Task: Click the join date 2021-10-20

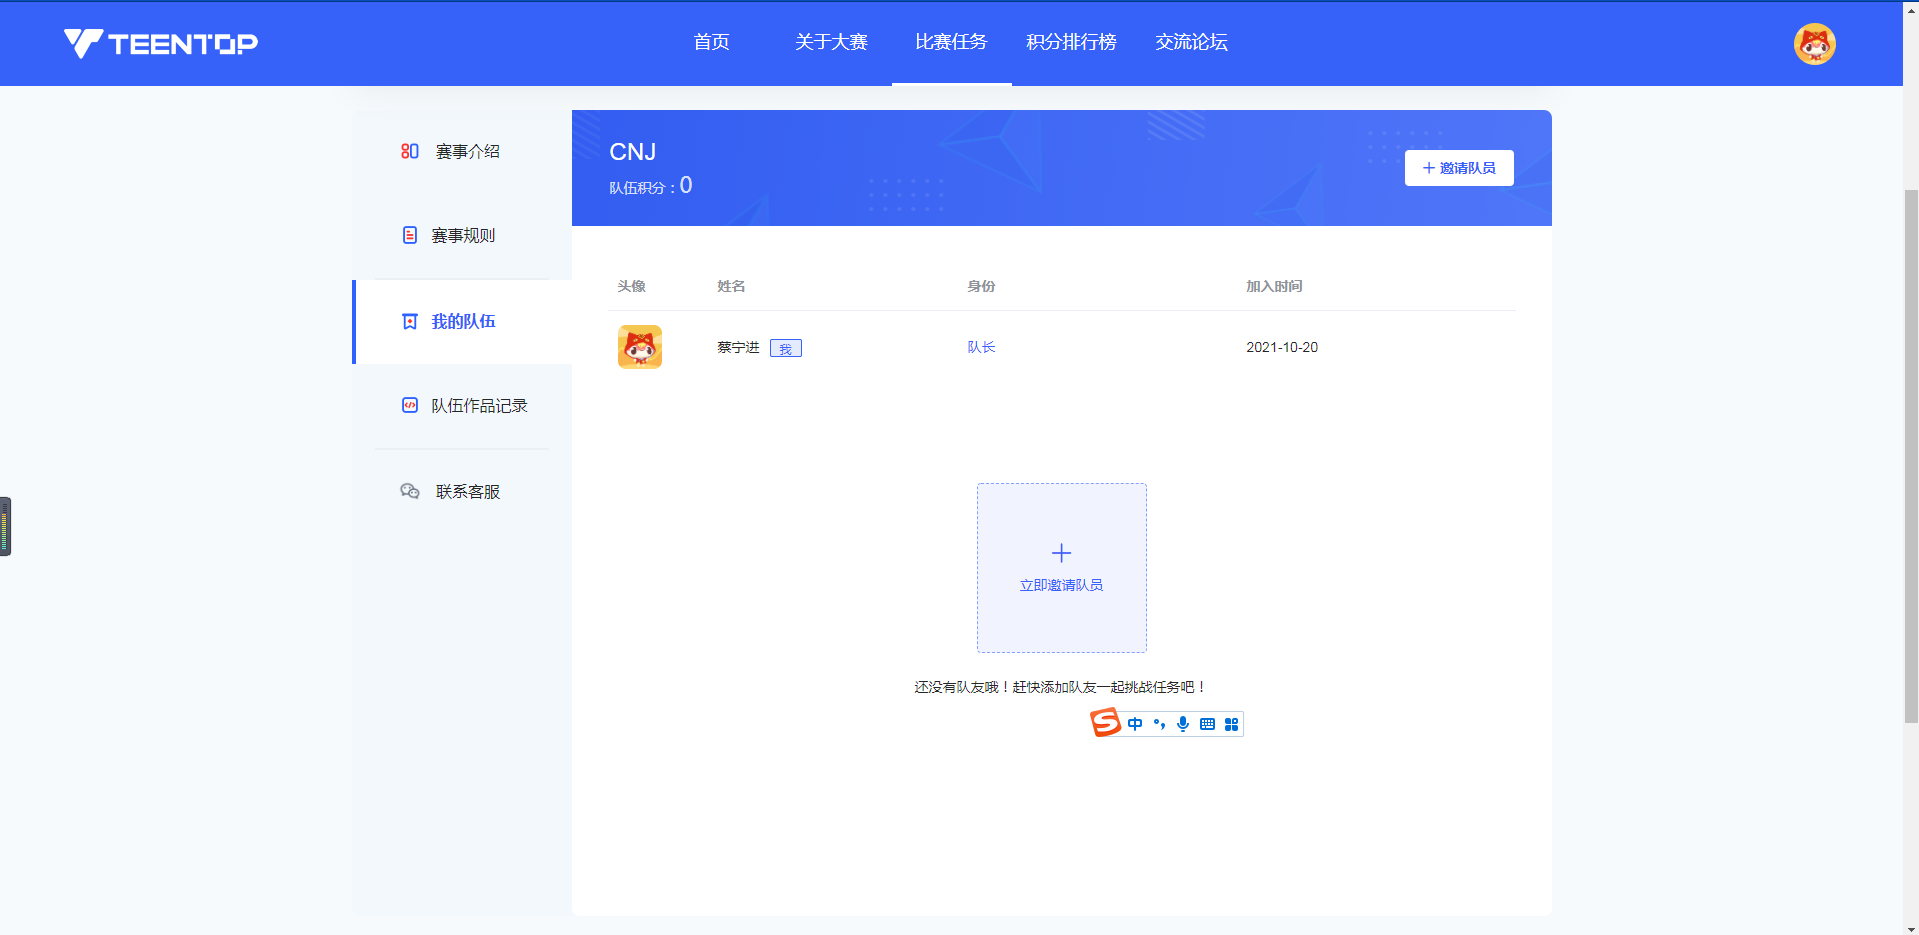Action: (1282, 347)
